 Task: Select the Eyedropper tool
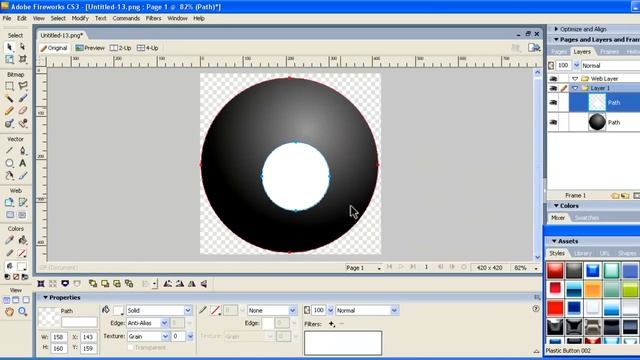pyautogui.click(x=9, y=240)
